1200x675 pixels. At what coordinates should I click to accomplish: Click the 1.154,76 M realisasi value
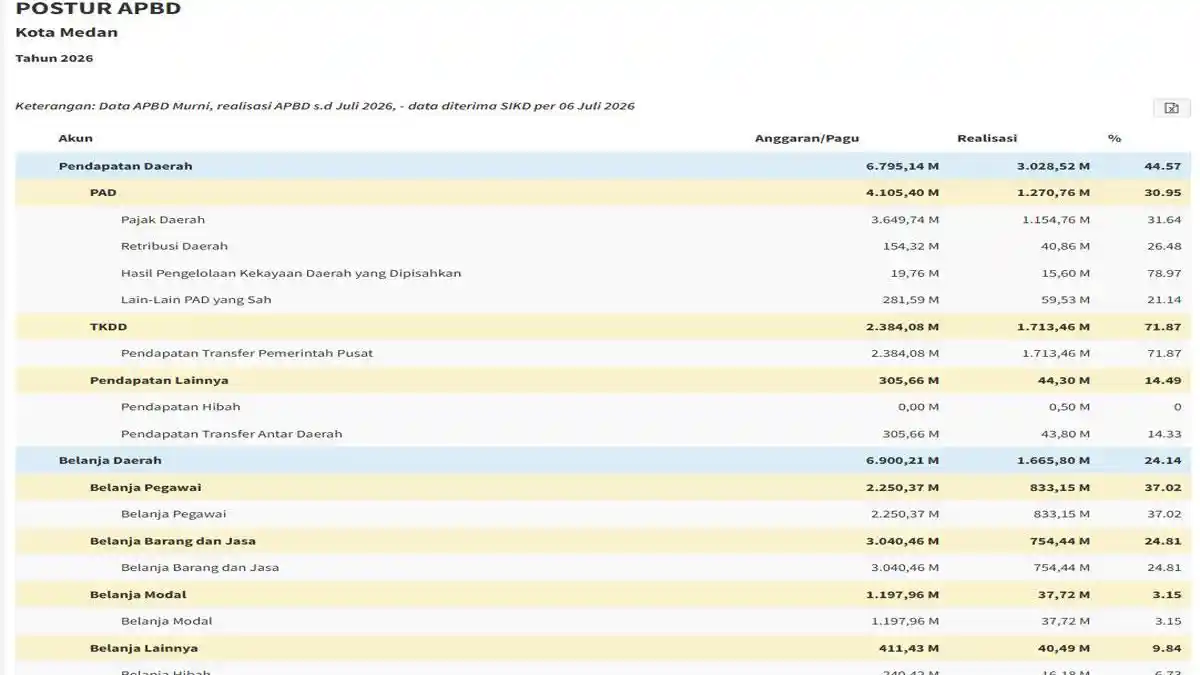click(1055, 220)
